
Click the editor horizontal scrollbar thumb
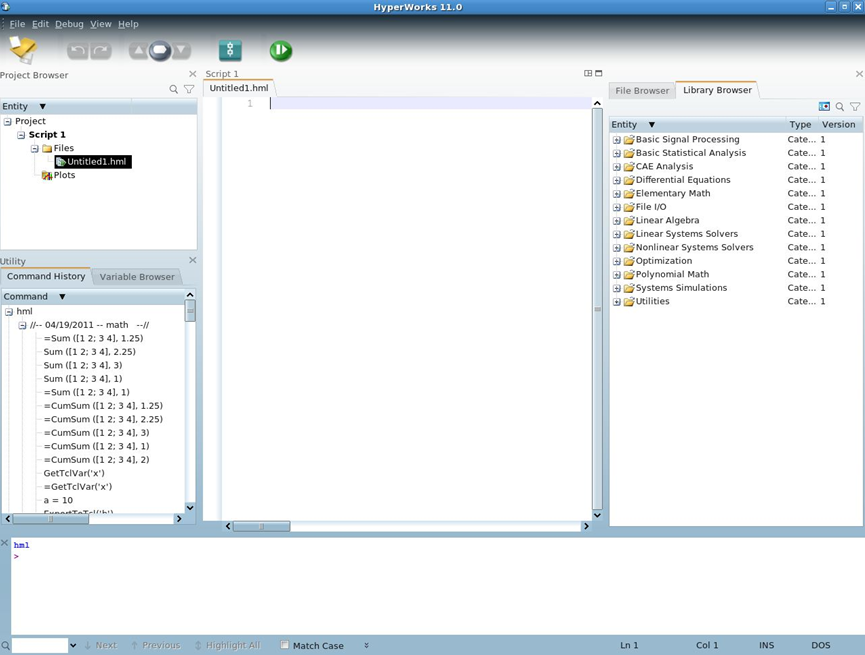[261, 526]
